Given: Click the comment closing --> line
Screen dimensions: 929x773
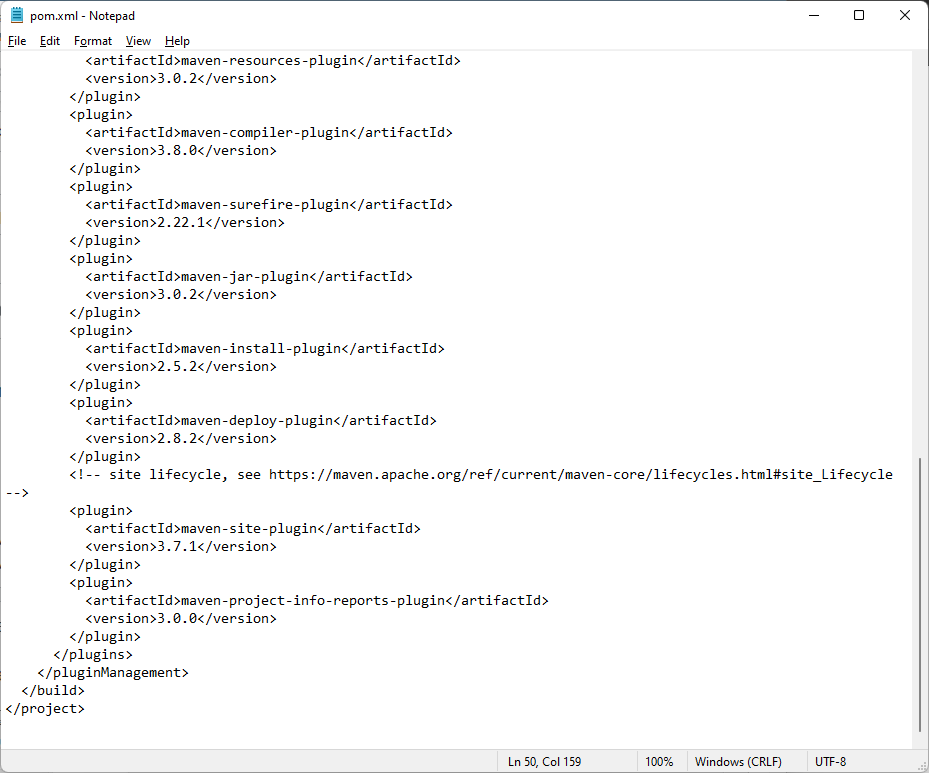Looking at the screenshot, I should (17, 493).
